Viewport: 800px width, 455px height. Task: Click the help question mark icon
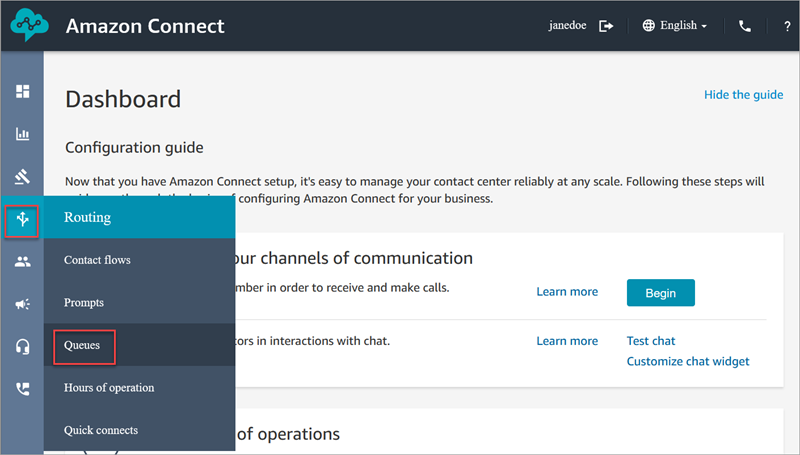786,26
